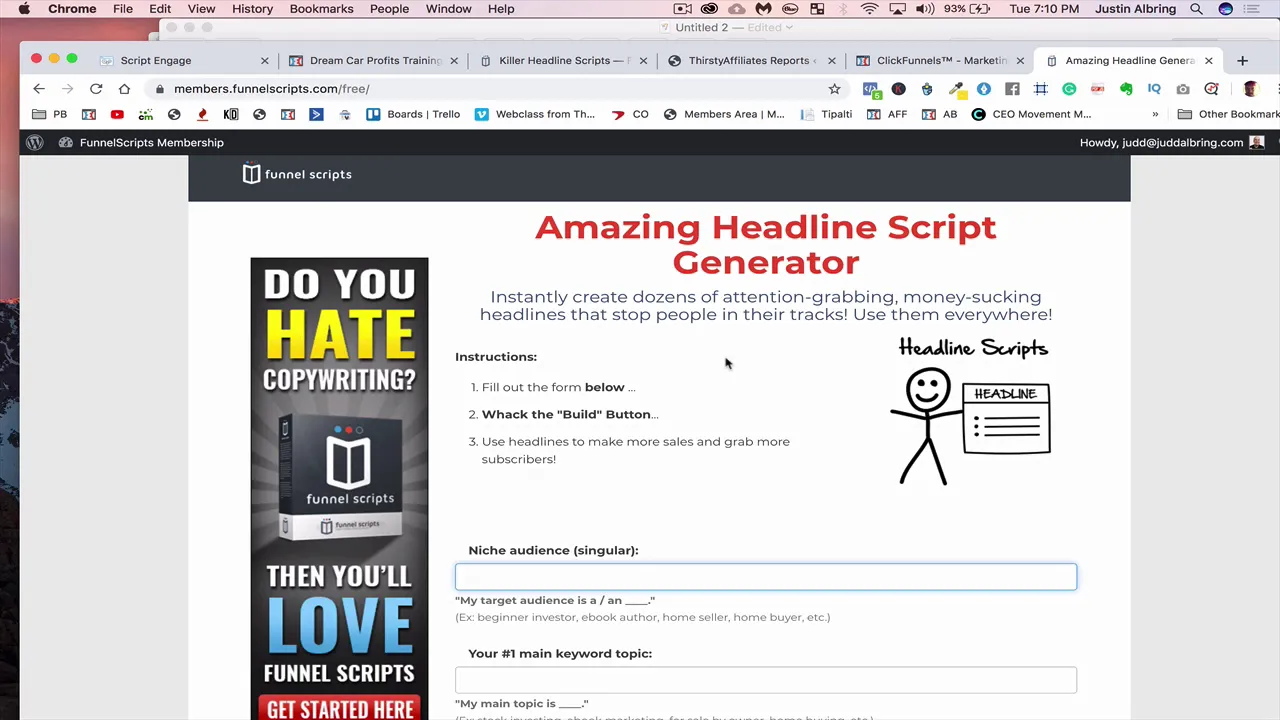
Task: Click the Howdy judd@juddalbring.com account link
Action: point(1171,142)
